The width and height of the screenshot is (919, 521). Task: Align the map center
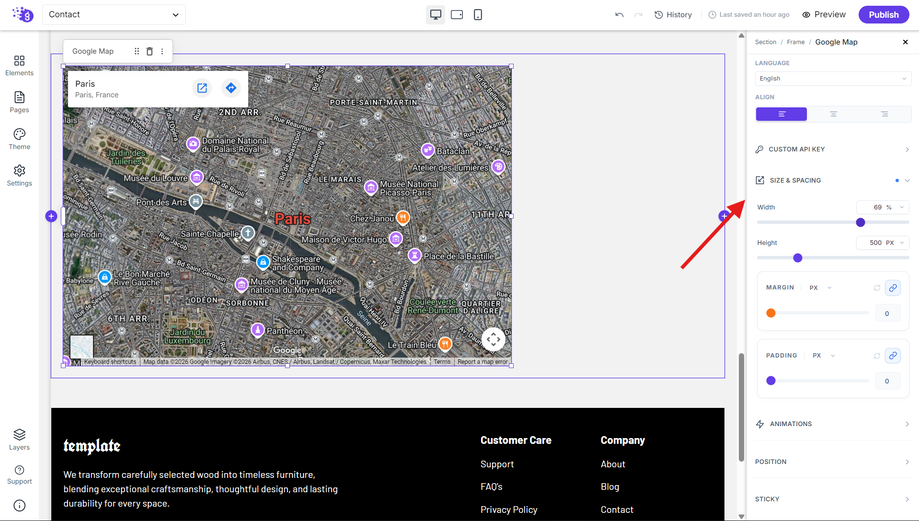[x=833, y=114]
